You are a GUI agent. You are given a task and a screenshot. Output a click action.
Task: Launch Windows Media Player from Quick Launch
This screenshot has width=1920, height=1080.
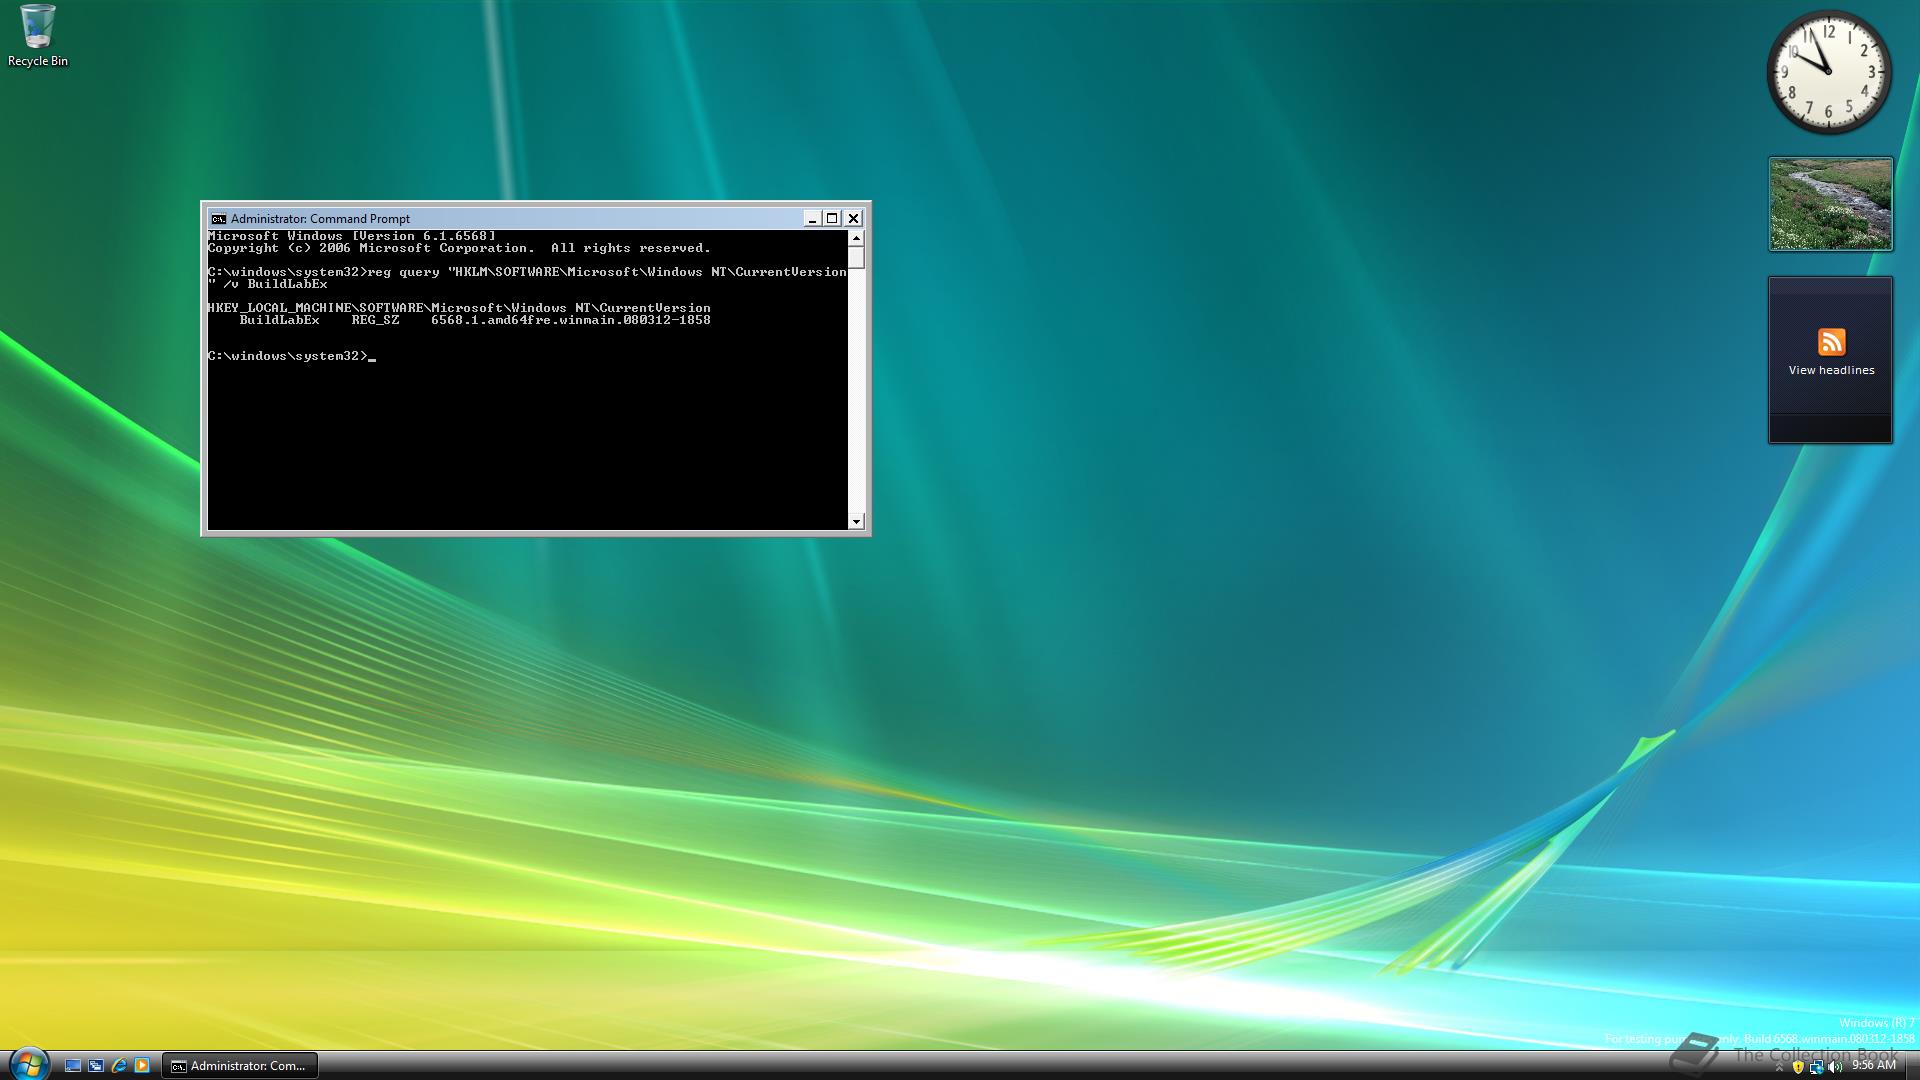click(x=142, y=1066)
